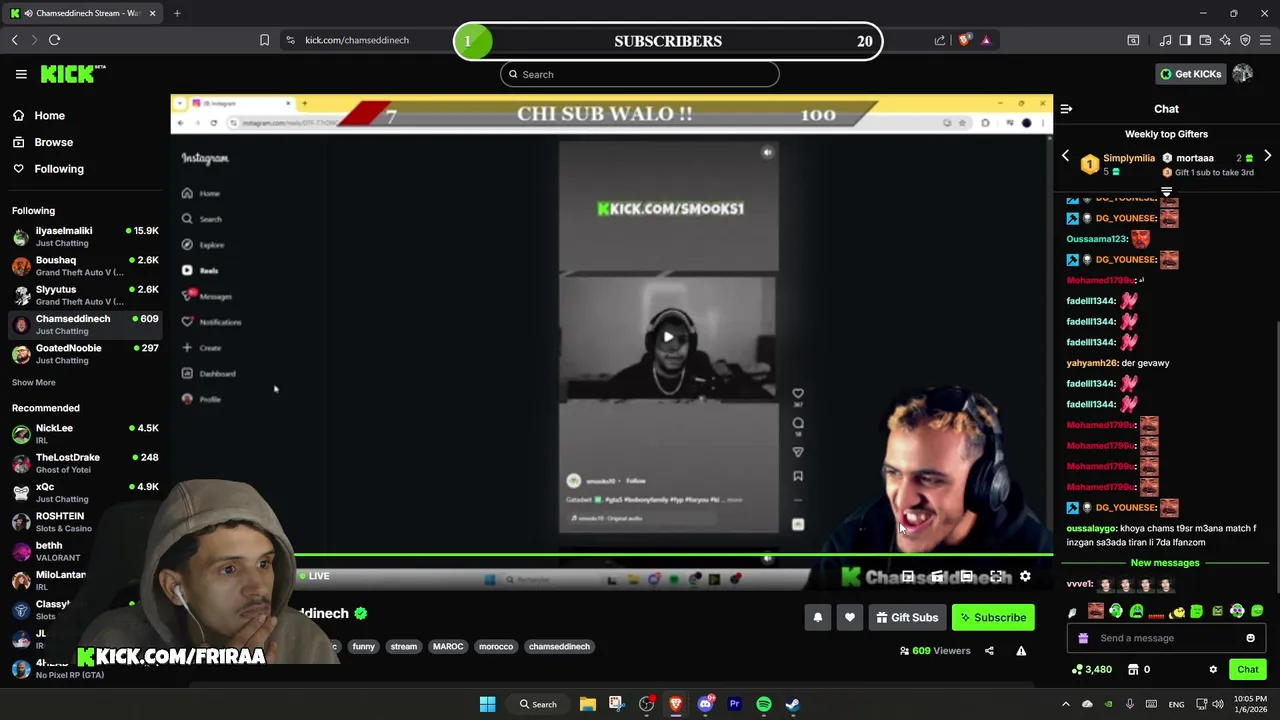
Task: Open xQc recommended channel
Action: [x=85, y=492]
